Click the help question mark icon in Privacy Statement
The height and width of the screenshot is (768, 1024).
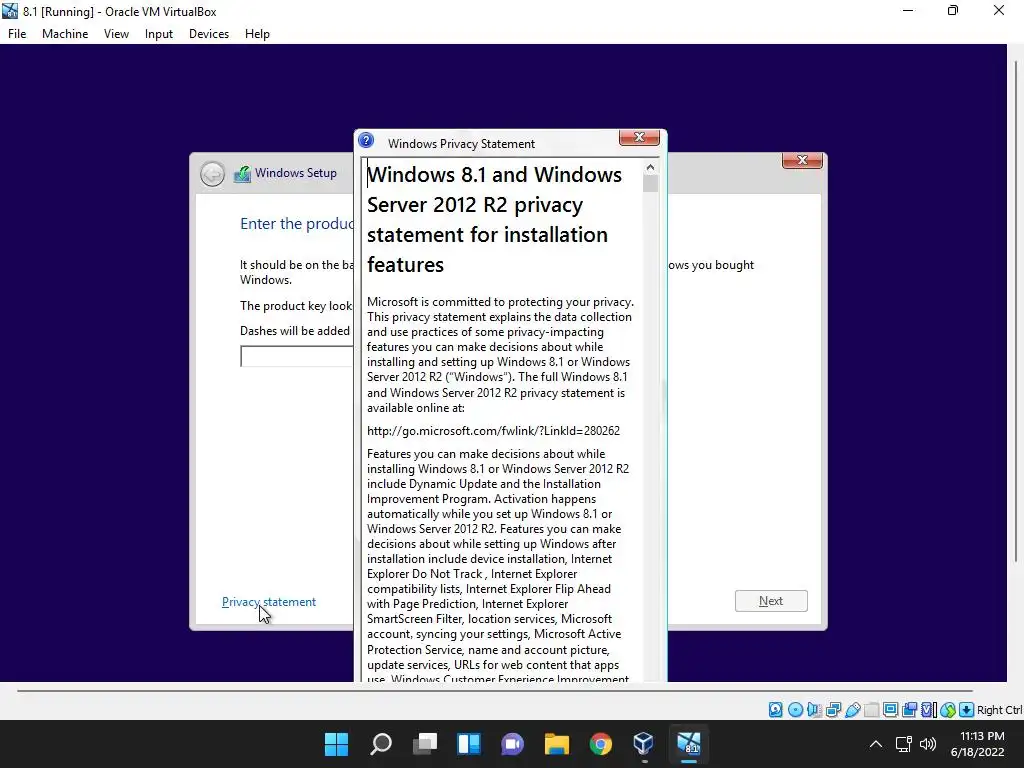366,140
